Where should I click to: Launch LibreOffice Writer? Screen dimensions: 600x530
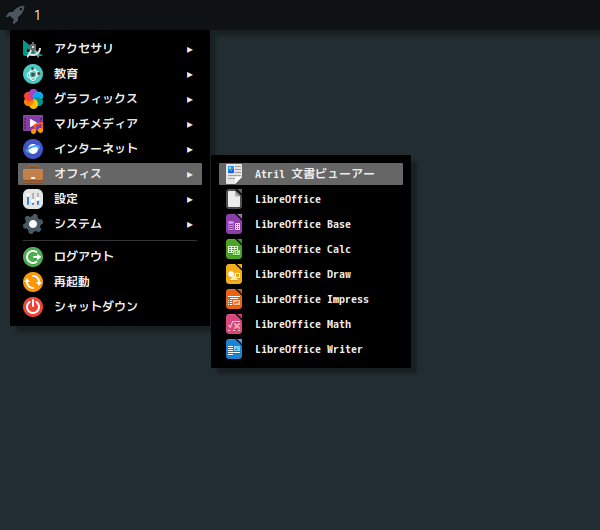click(311, 349)
